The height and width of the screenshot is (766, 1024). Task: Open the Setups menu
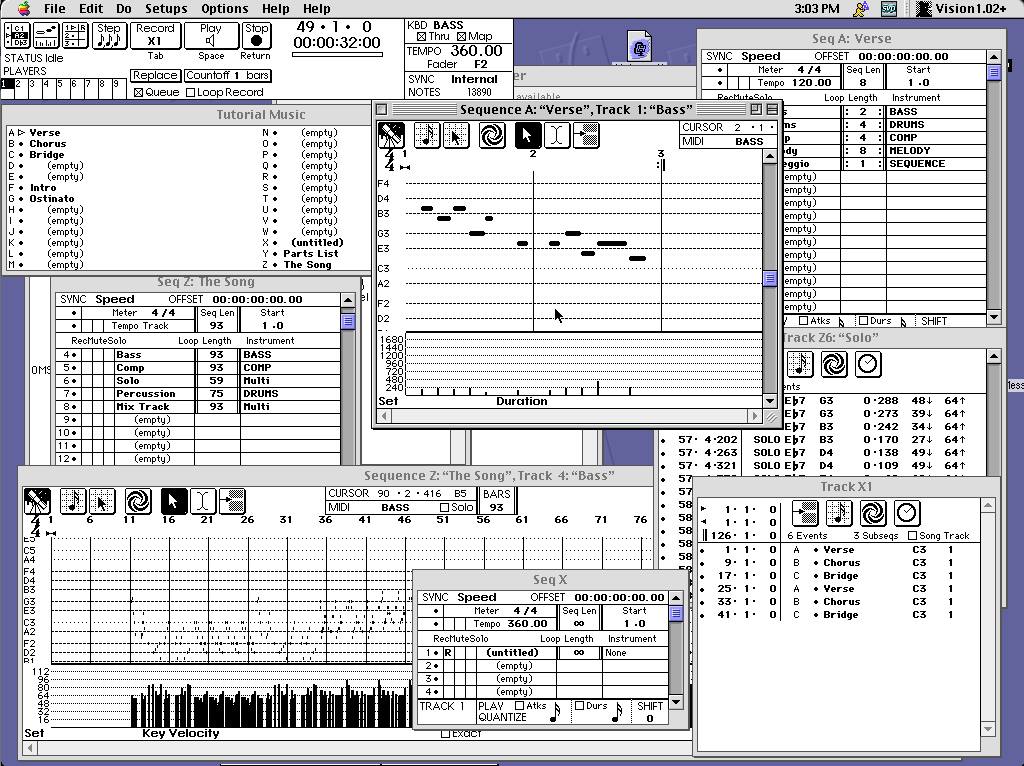pyautogui.click(x=166, y=8)
